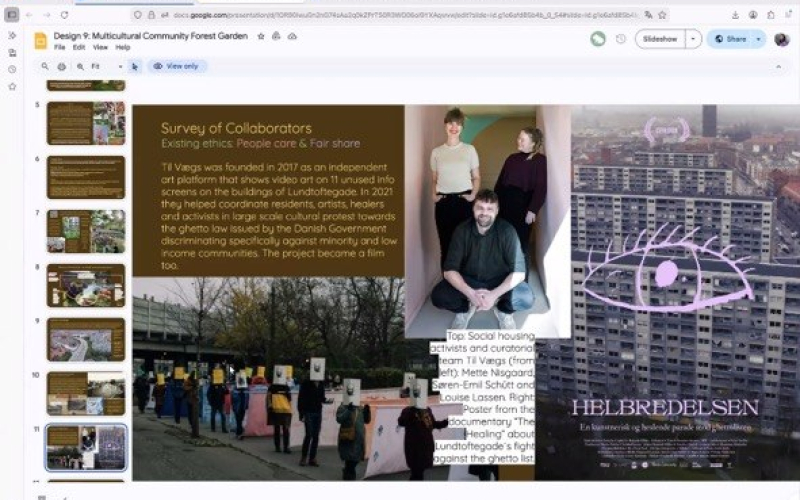Click the 'Survey of Collaborators' slide heading
Viewport: 800px width, 500px height.
pos(236,128)
